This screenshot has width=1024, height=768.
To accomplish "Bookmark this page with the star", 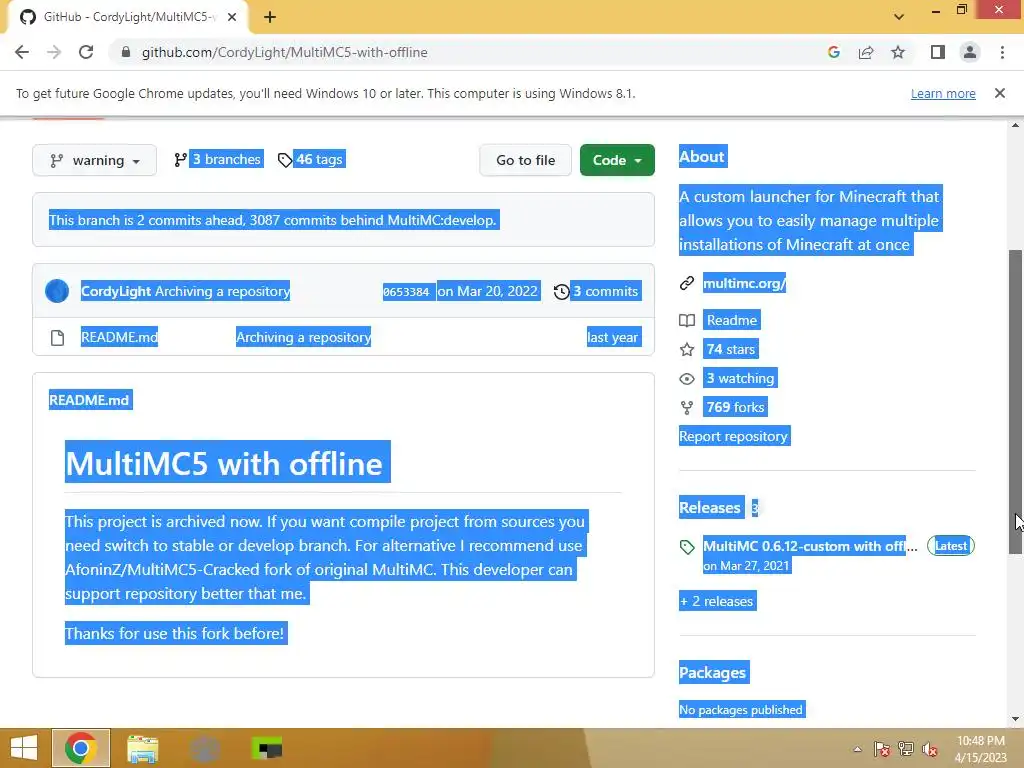I will [x=898, y=52].
